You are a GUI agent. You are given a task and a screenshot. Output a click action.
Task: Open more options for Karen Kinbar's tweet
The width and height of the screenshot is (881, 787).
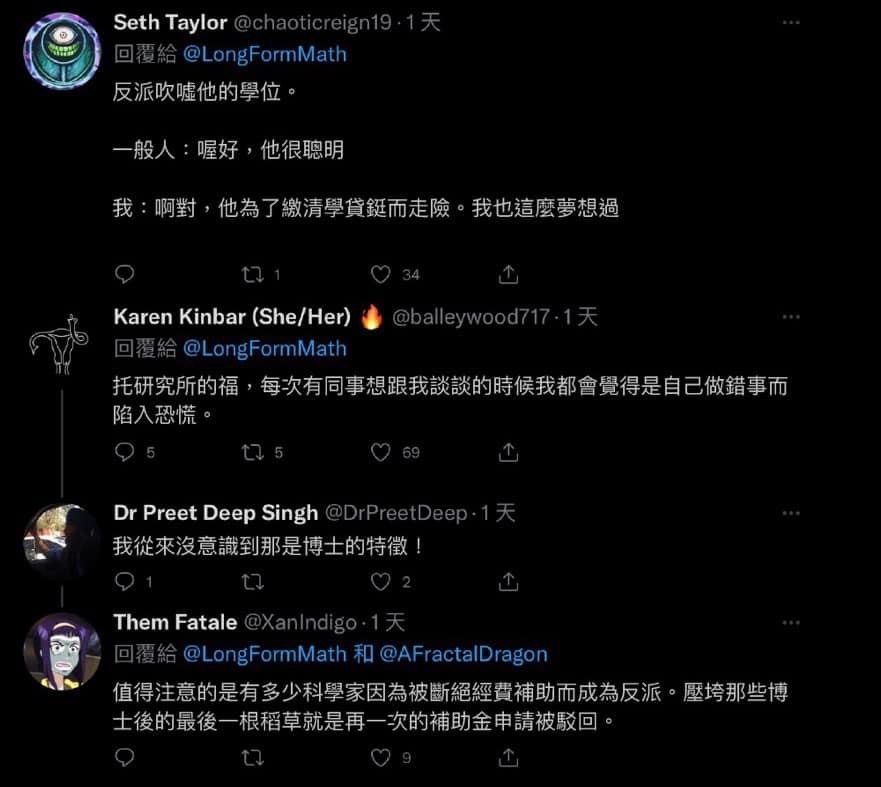click(791, 317)
